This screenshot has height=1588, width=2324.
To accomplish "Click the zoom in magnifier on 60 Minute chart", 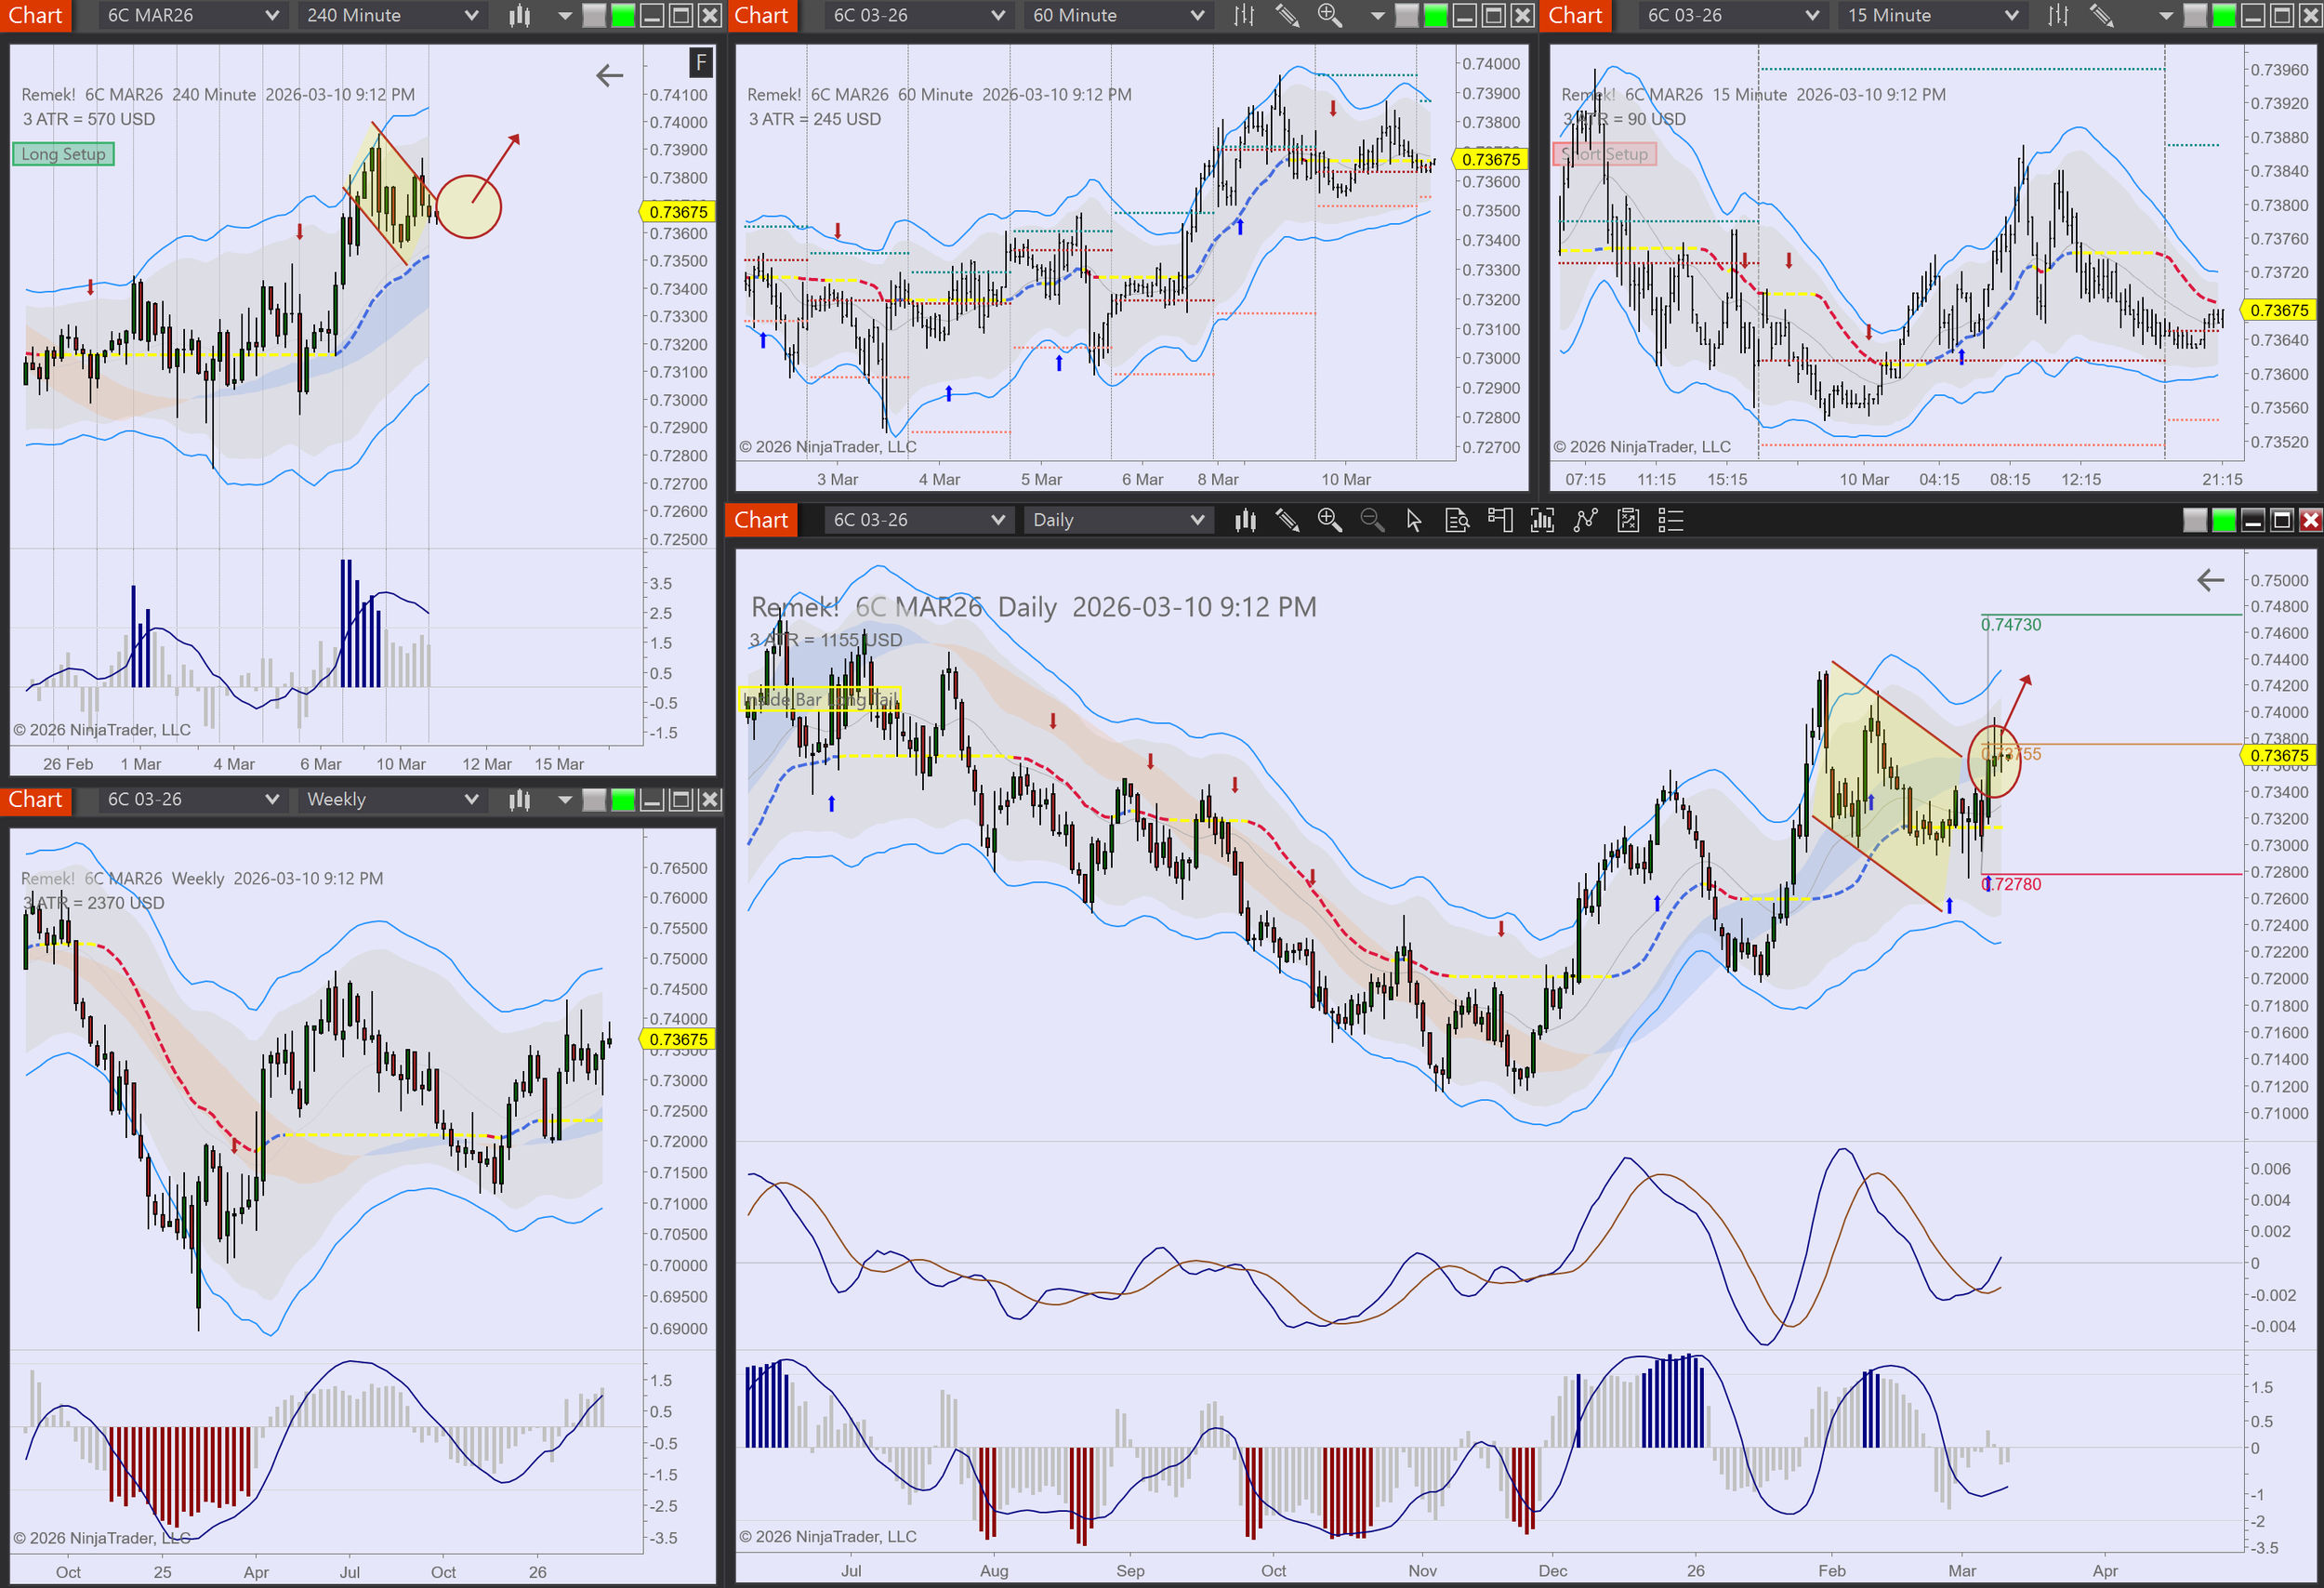I will (x=1329, y=15).
